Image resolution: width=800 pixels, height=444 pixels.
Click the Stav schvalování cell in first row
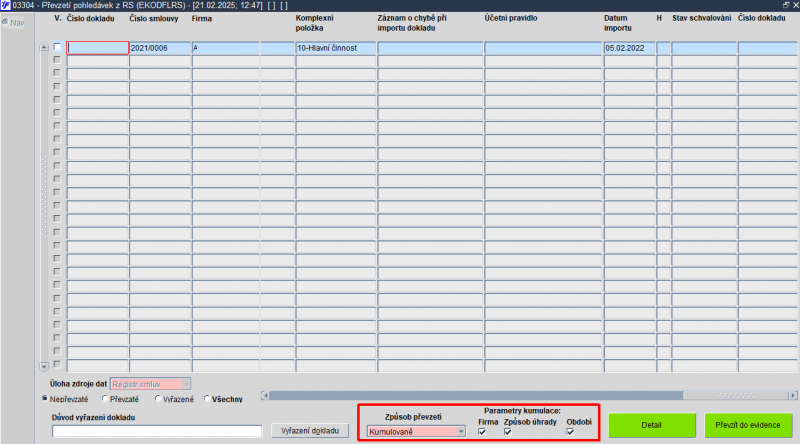(x=704, y=48)
